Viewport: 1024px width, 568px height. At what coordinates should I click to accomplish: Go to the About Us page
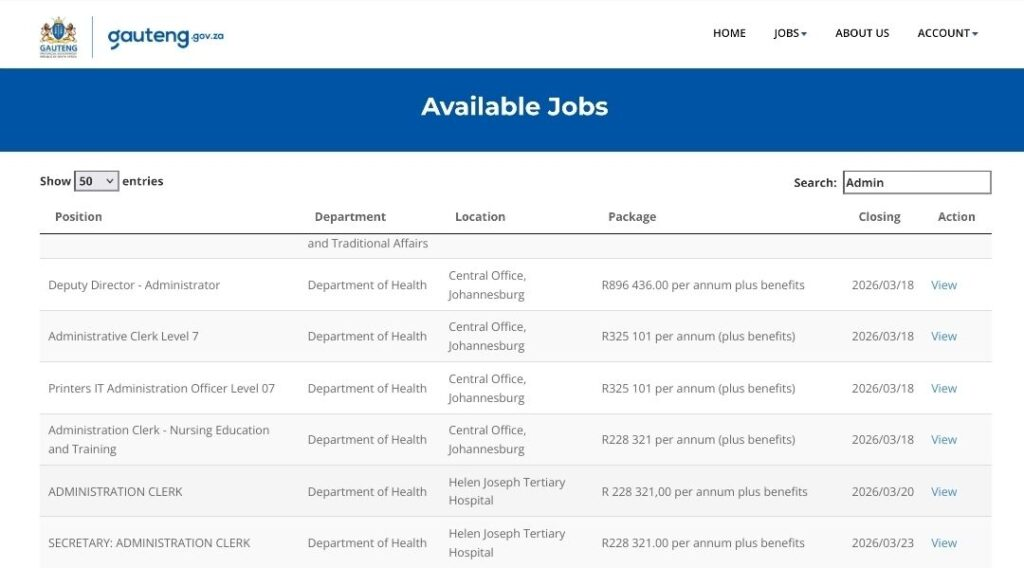tap(862, 33)
